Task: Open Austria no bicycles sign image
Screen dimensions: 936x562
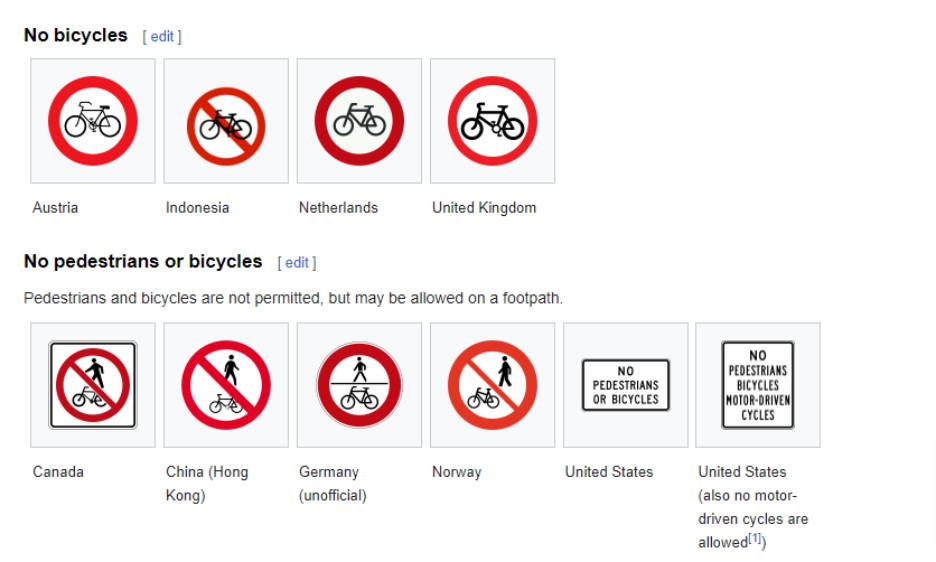Action: point(93,121)
